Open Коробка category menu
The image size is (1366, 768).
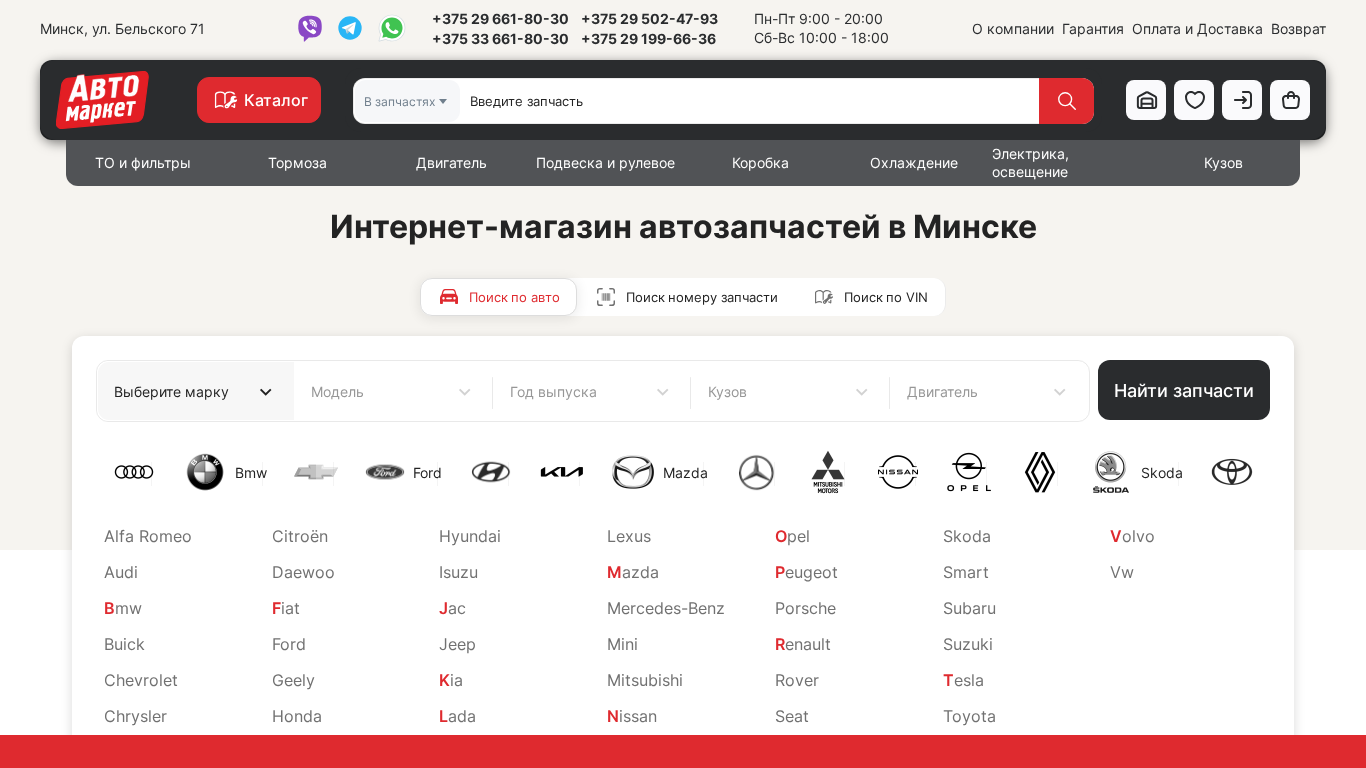pos(760,163)
